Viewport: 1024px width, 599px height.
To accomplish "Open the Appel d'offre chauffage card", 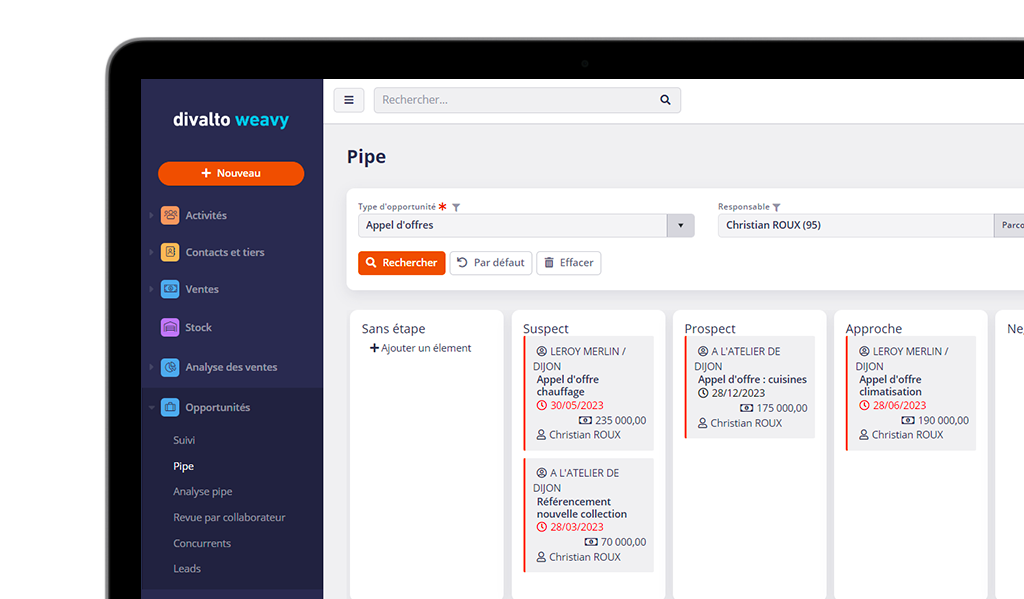I will [588, 393].
